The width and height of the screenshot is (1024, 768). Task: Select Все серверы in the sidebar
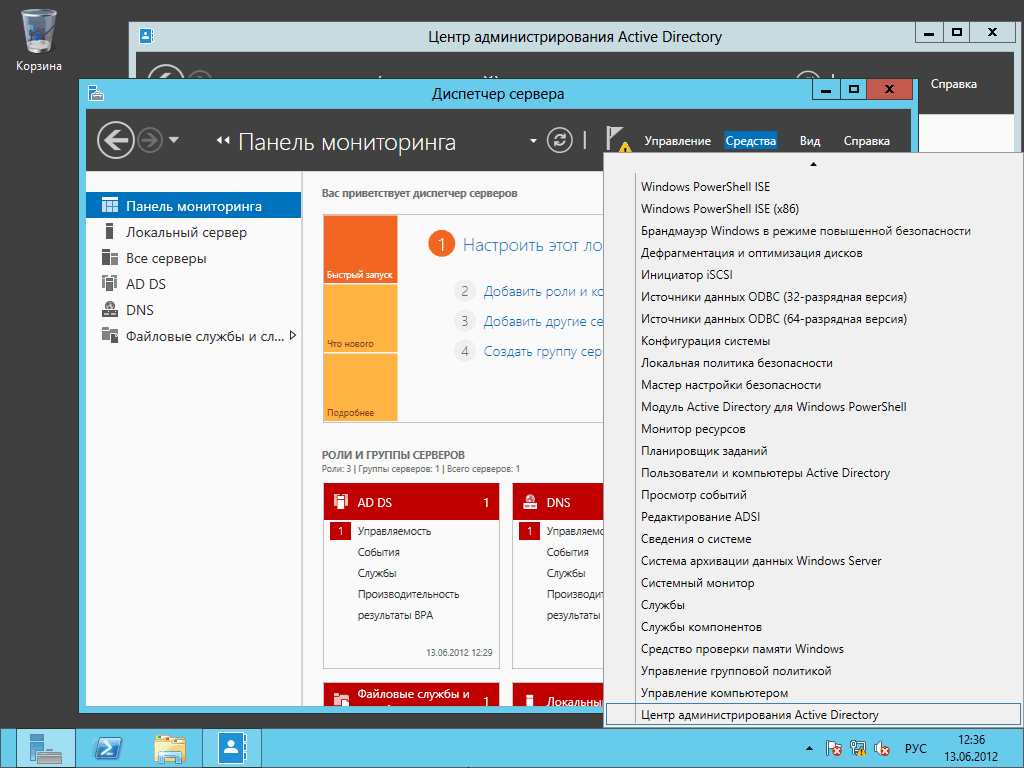193,258
